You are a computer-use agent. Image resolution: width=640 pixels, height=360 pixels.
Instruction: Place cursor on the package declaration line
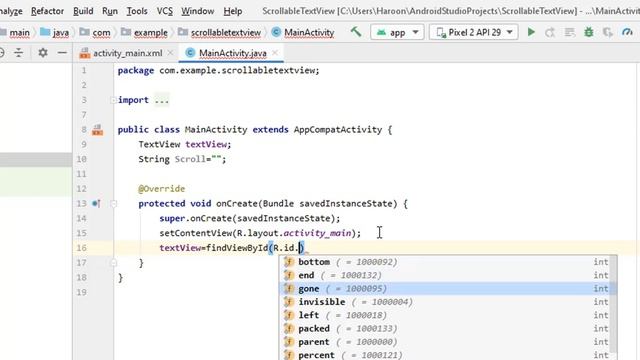pyautogui.click(x=219, y=70)
